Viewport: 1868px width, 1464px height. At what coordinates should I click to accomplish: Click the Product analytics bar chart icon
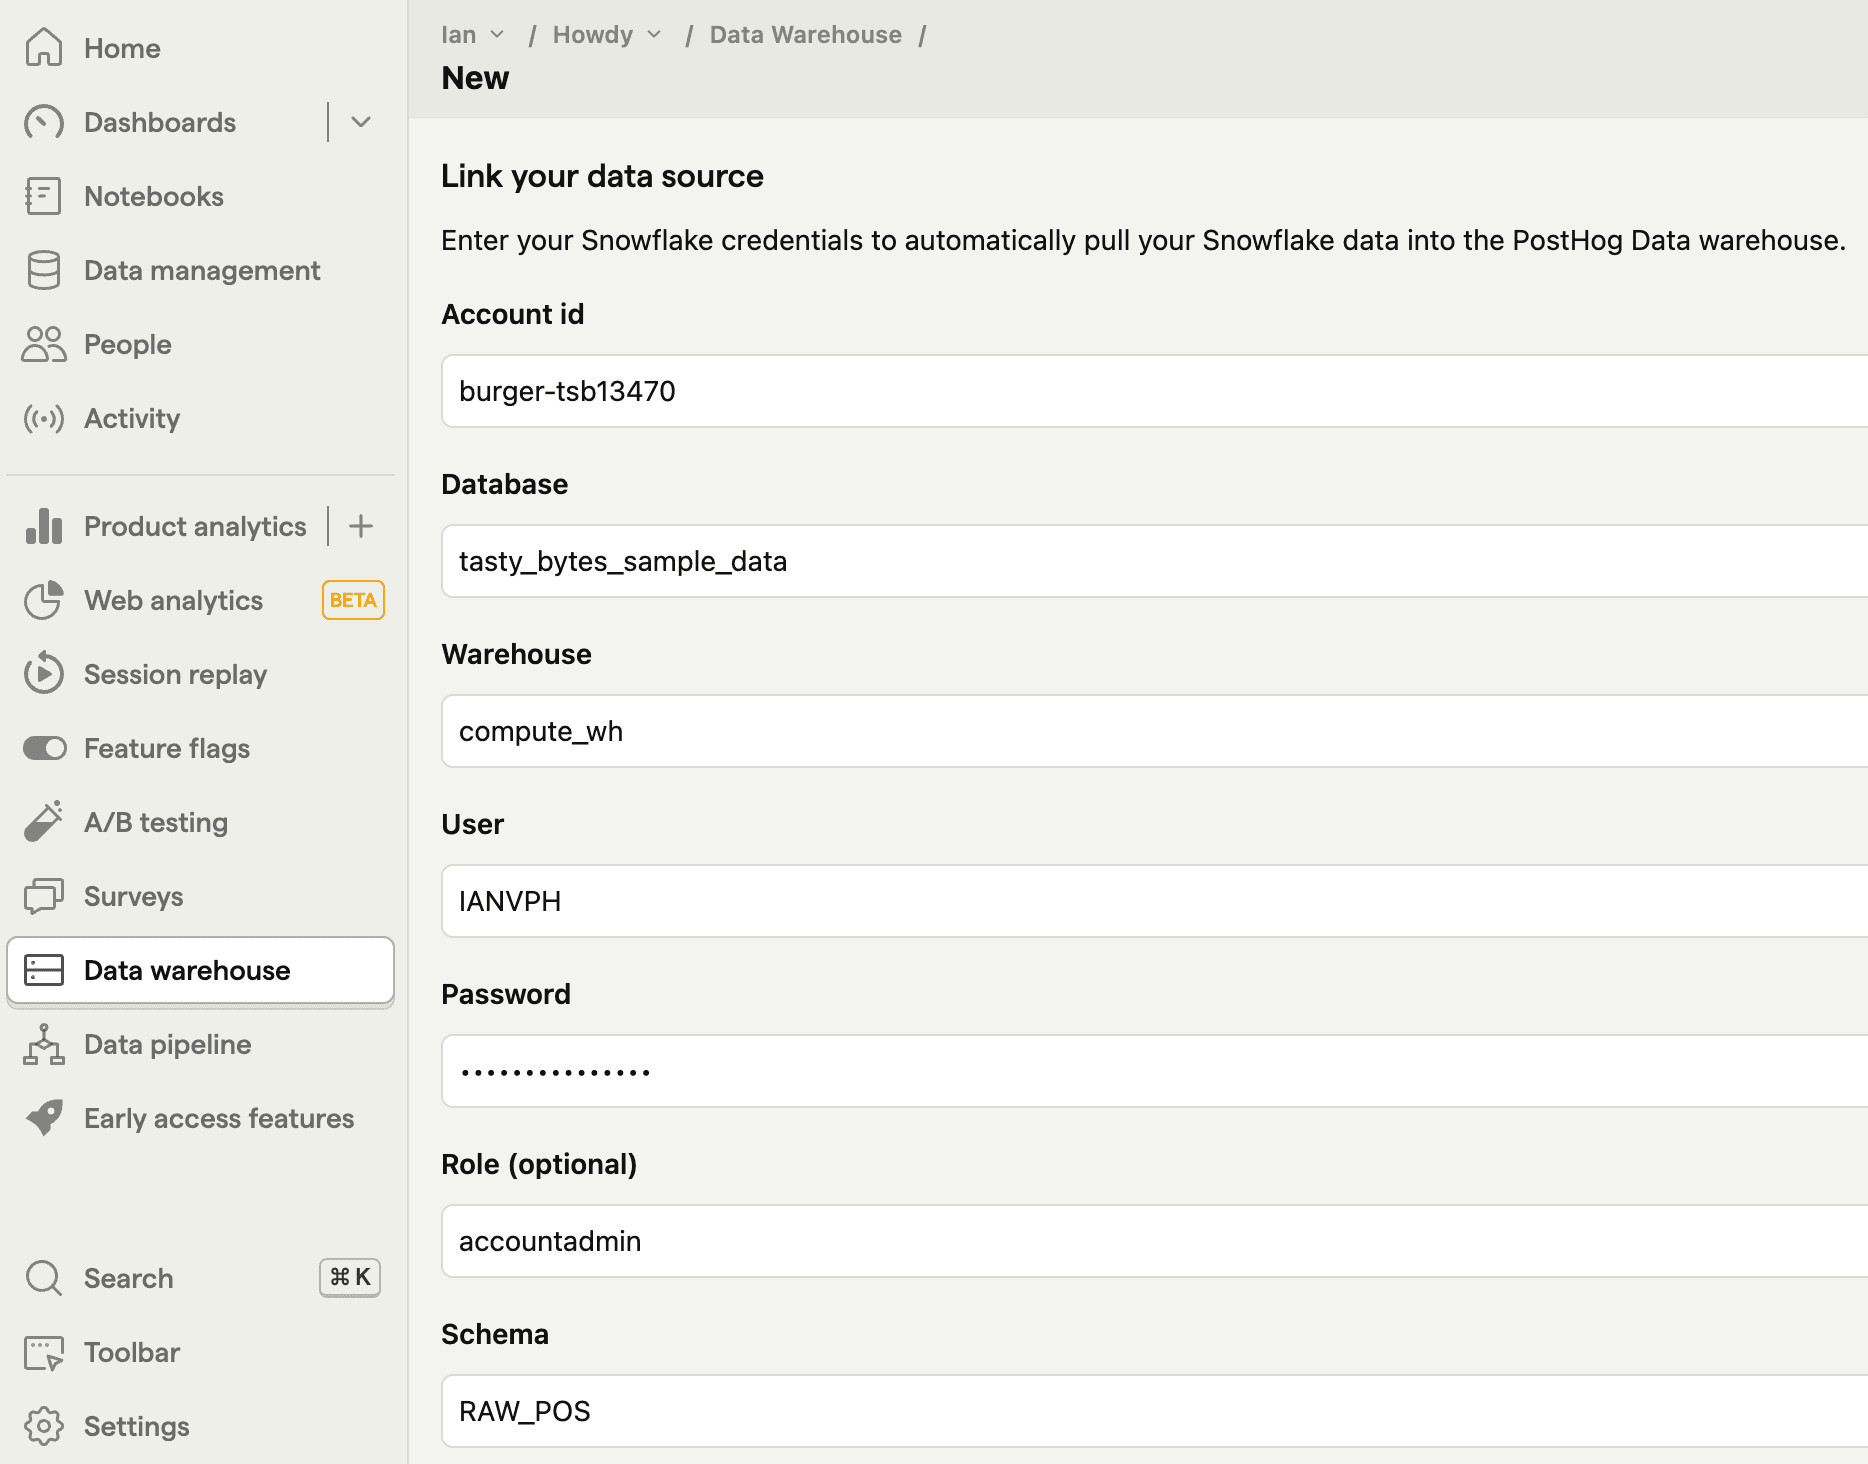(43, 526)
